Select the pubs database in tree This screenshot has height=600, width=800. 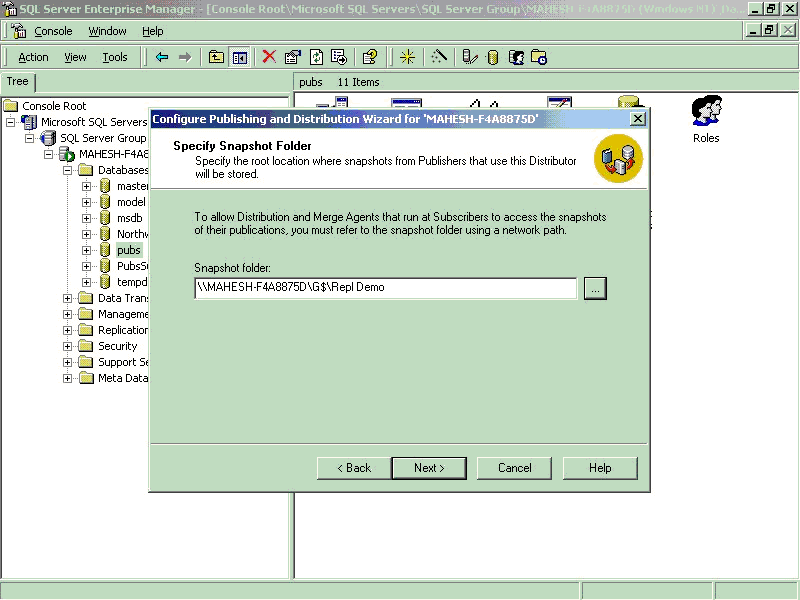click(129, 250)
